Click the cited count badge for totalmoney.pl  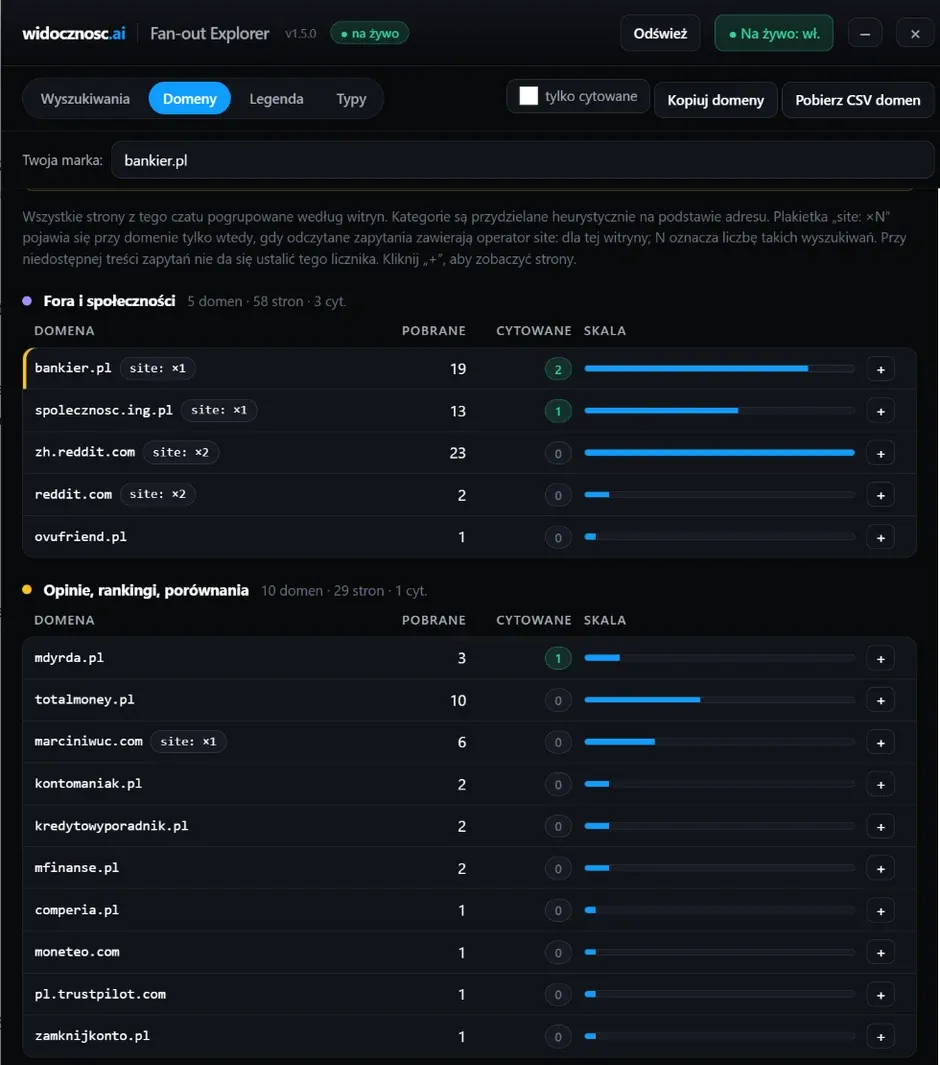(558, 701)
